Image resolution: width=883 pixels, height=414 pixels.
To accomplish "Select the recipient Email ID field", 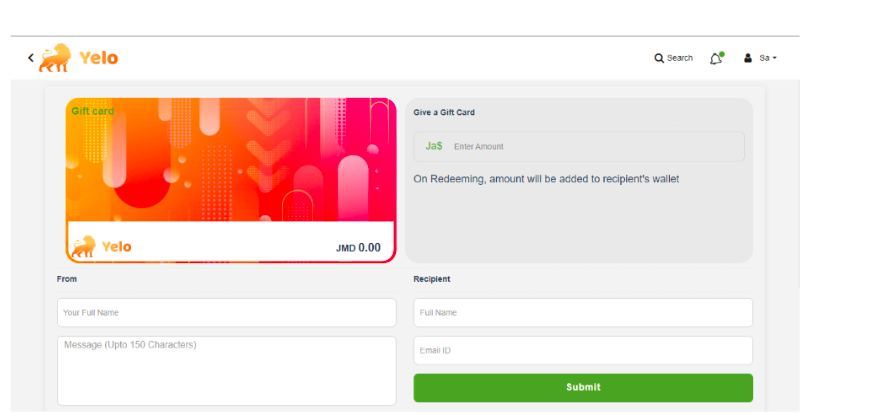I will point(583,350).
